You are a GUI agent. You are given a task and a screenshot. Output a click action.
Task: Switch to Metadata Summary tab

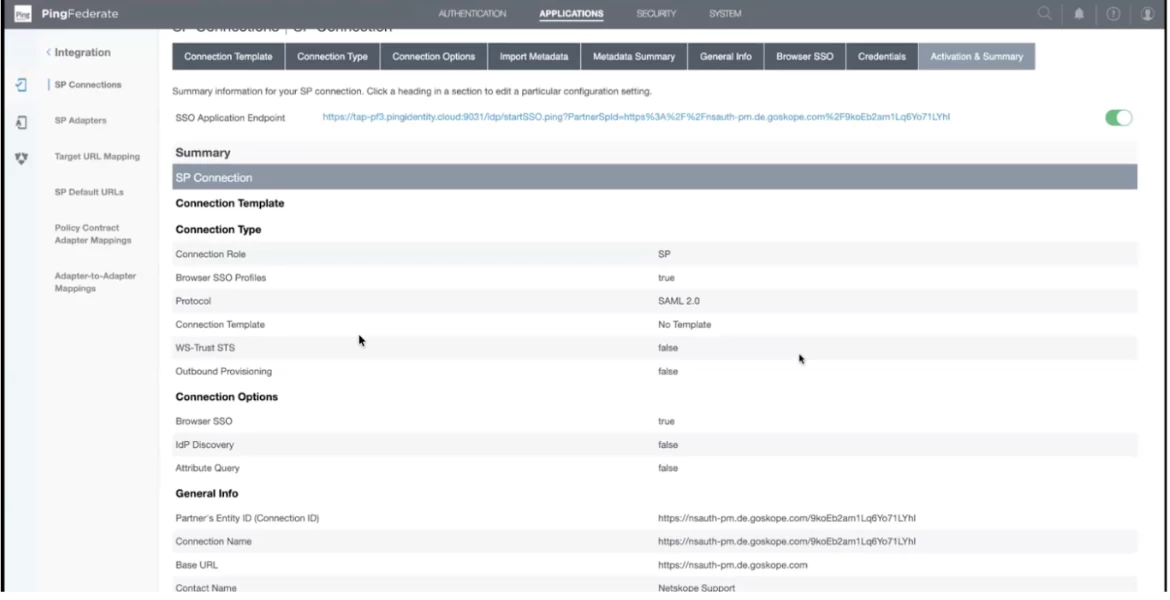[634, 57]
